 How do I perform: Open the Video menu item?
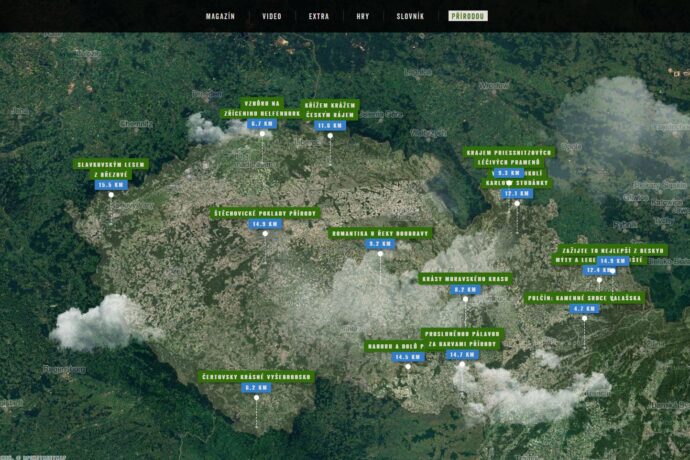(x=272, y=16)
